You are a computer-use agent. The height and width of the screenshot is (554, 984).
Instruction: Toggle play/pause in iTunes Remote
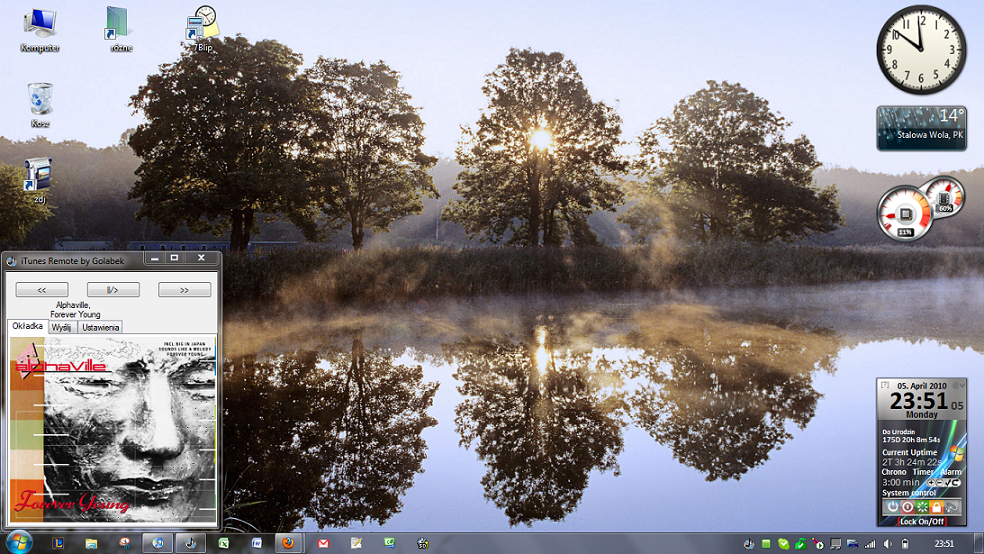113,290
